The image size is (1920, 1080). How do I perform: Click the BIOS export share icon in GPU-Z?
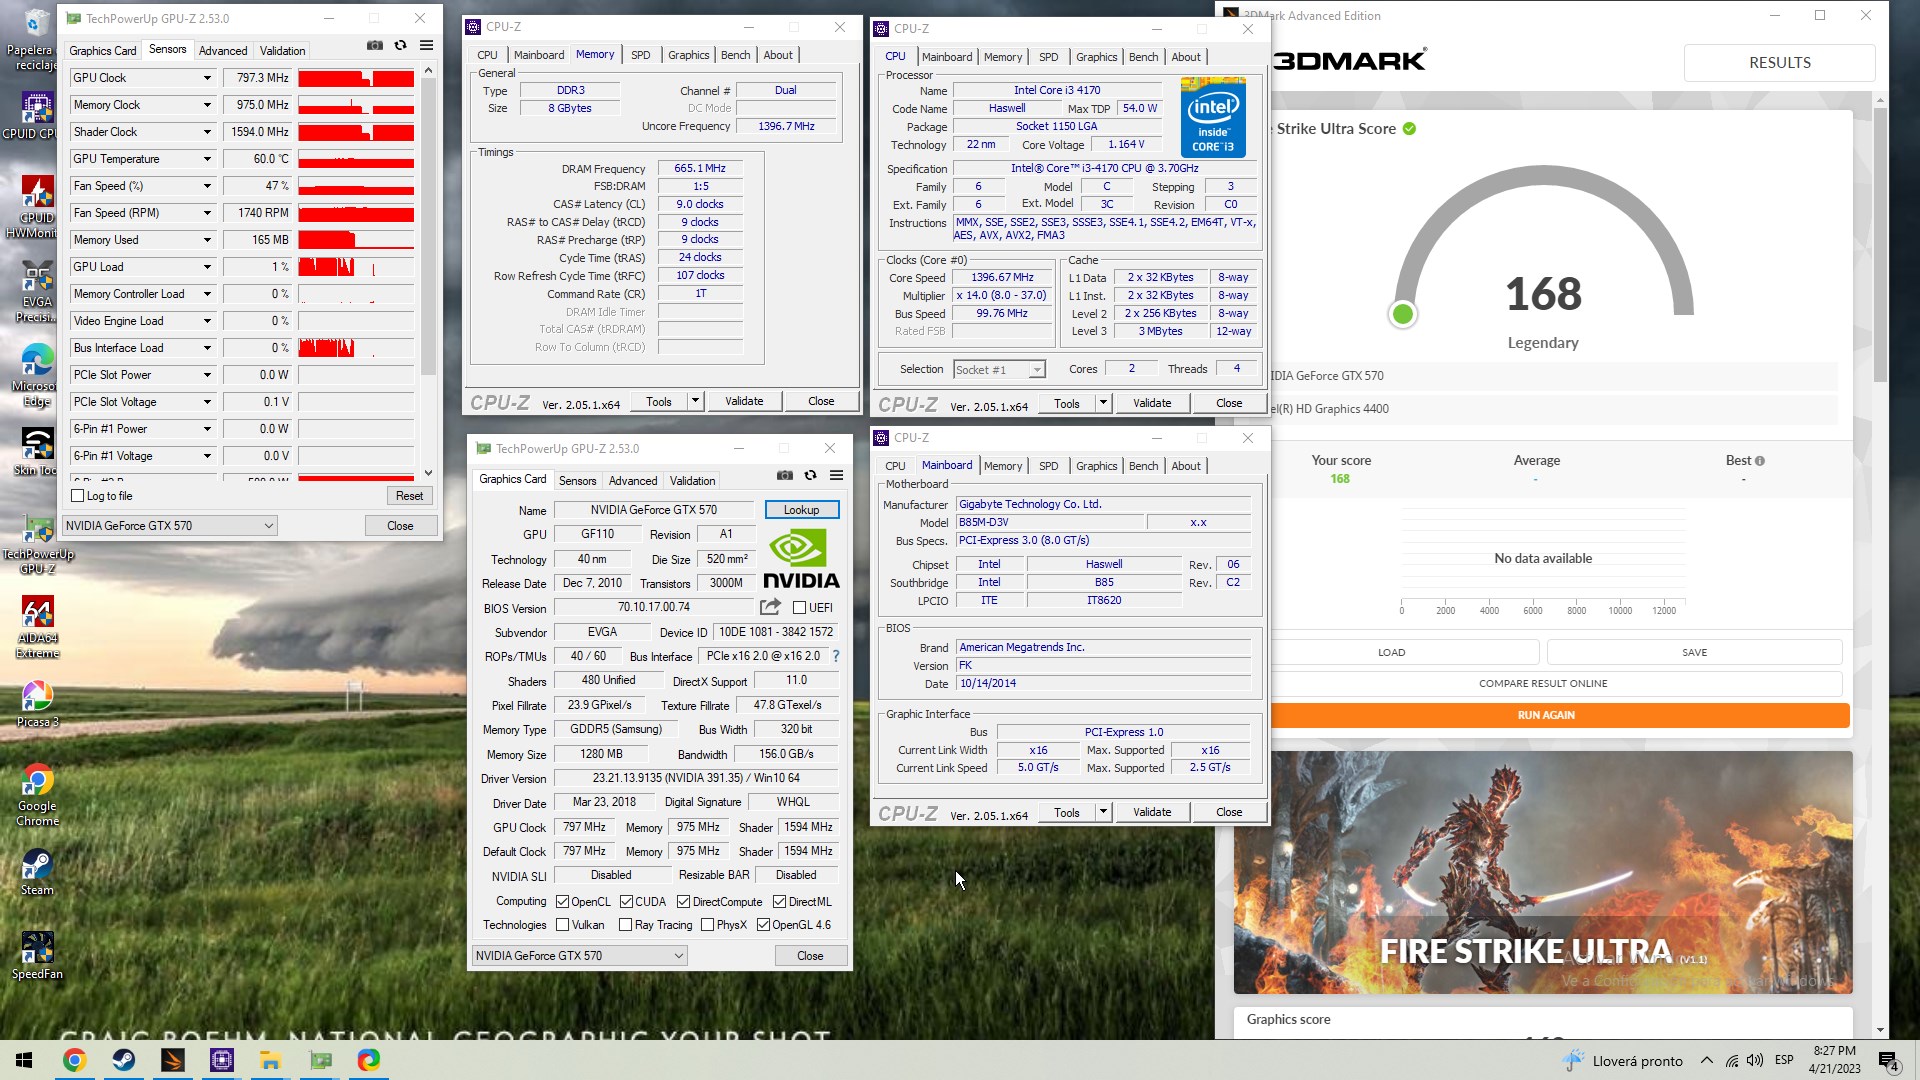[x=770, y=607]
